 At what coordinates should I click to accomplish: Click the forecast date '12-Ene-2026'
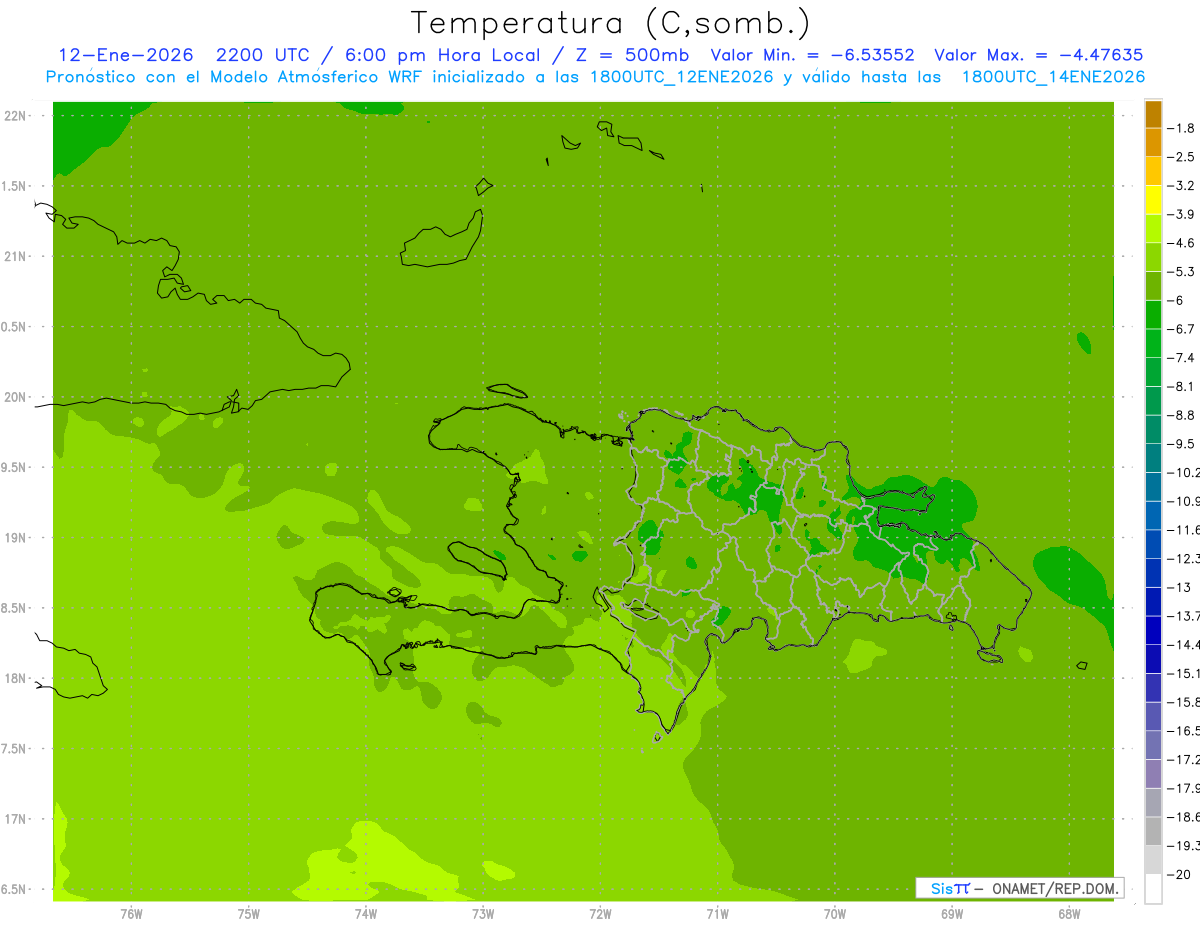pos(125,55)
